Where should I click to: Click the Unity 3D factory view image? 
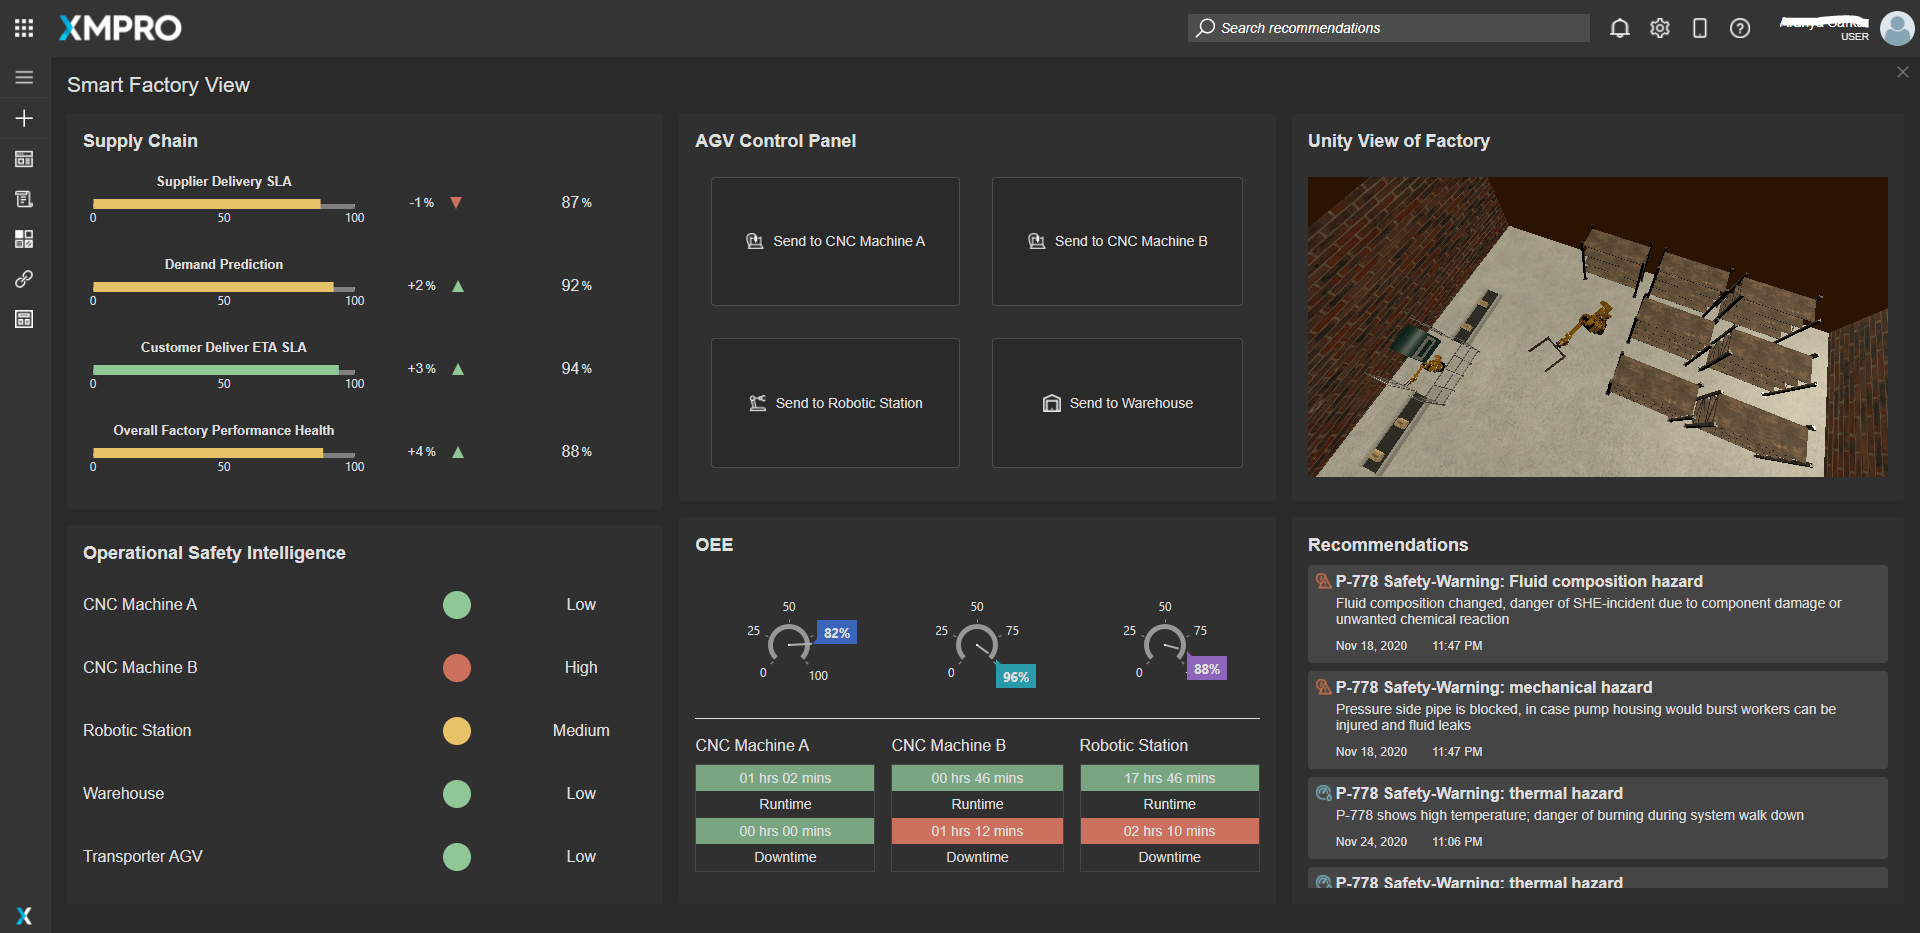point(1598,327)
